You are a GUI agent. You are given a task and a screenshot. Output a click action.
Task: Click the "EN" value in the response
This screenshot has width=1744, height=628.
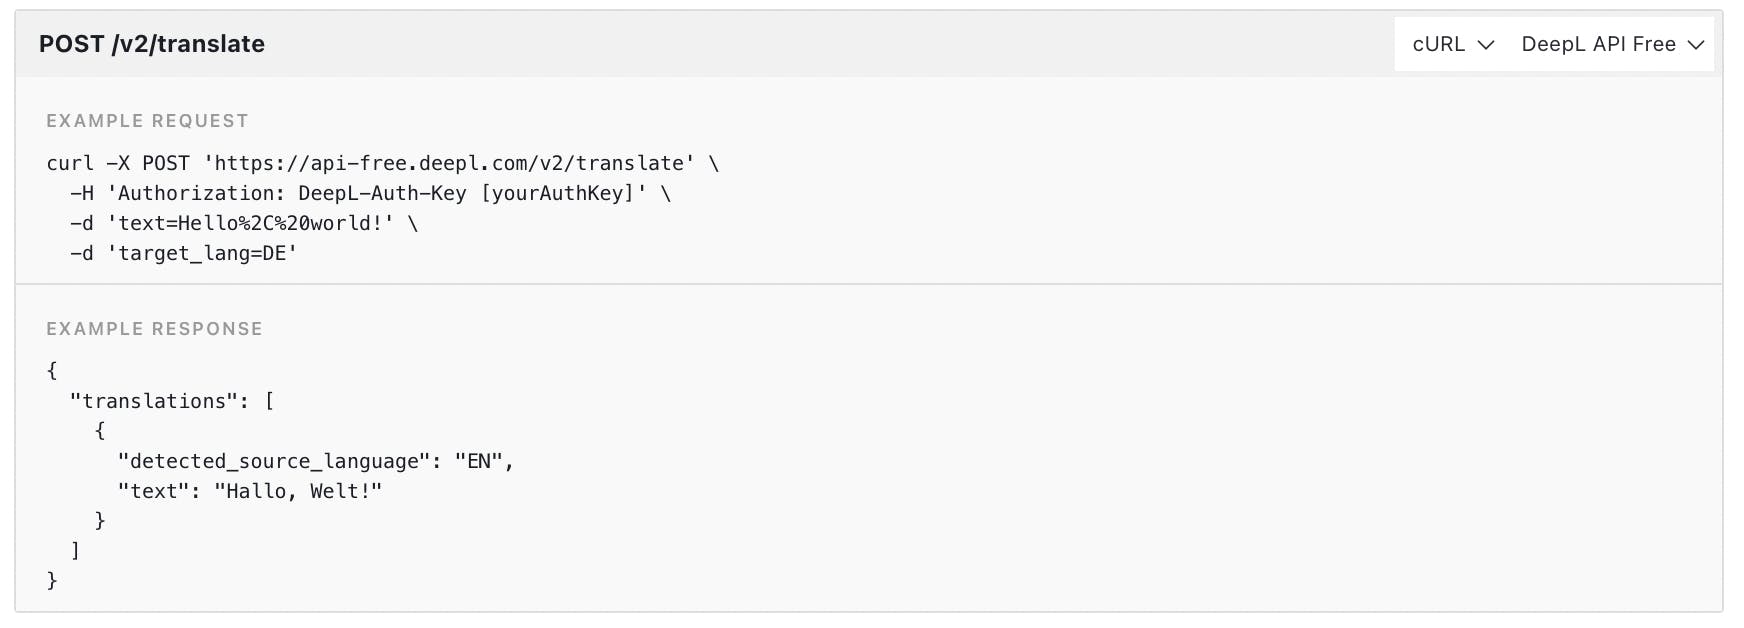pyautogui.click(x=479, y=461)
